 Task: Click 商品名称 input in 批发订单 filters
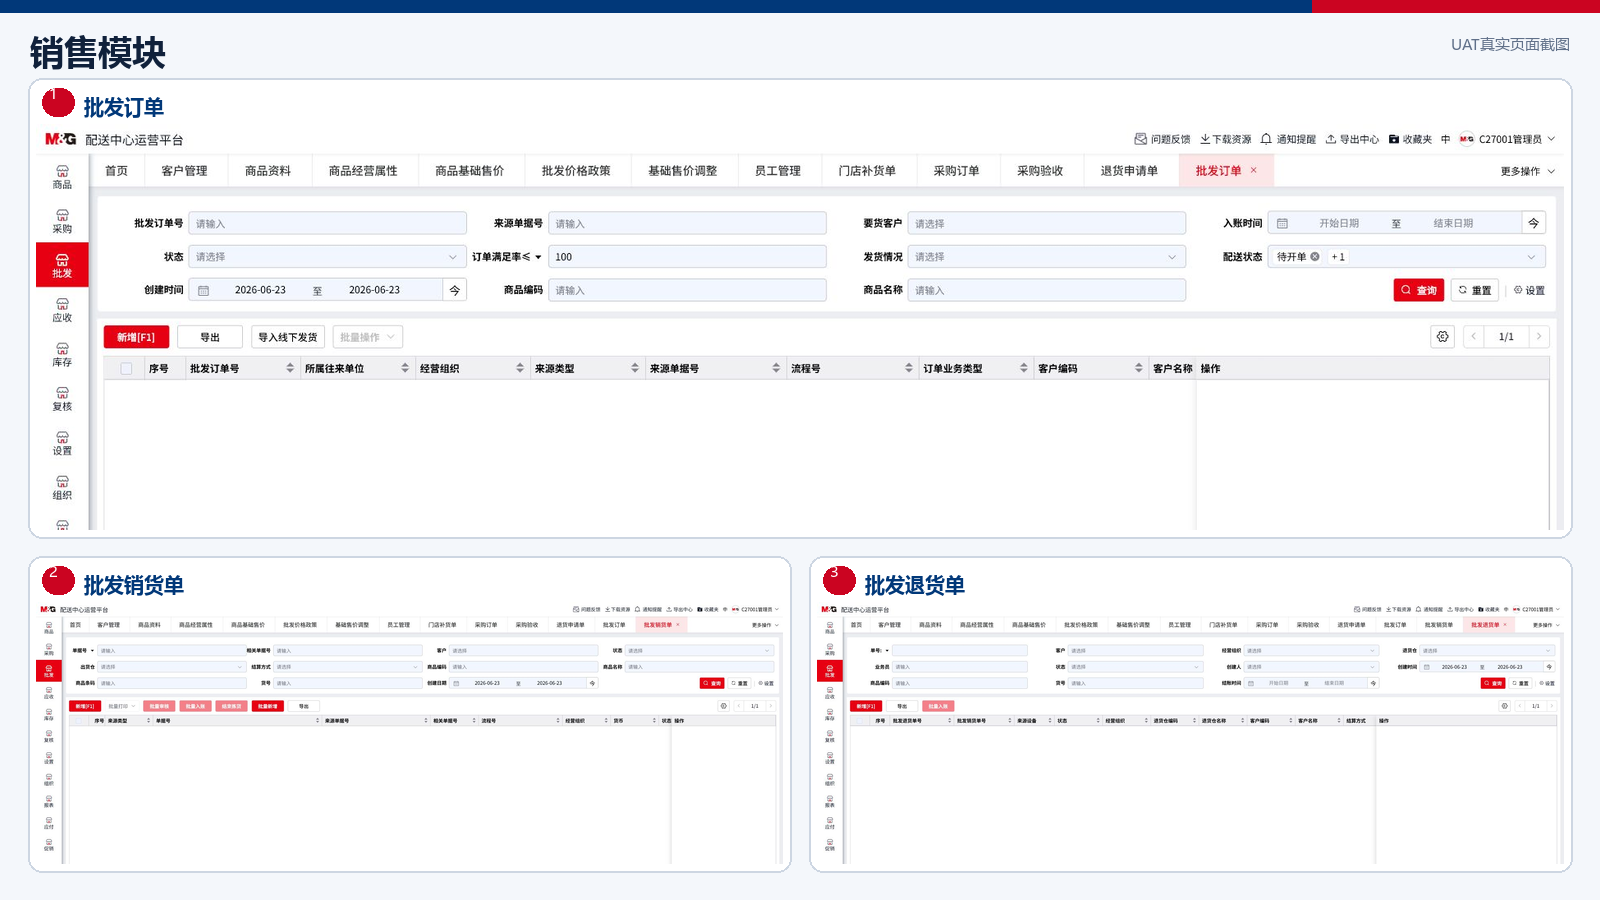1047,290
